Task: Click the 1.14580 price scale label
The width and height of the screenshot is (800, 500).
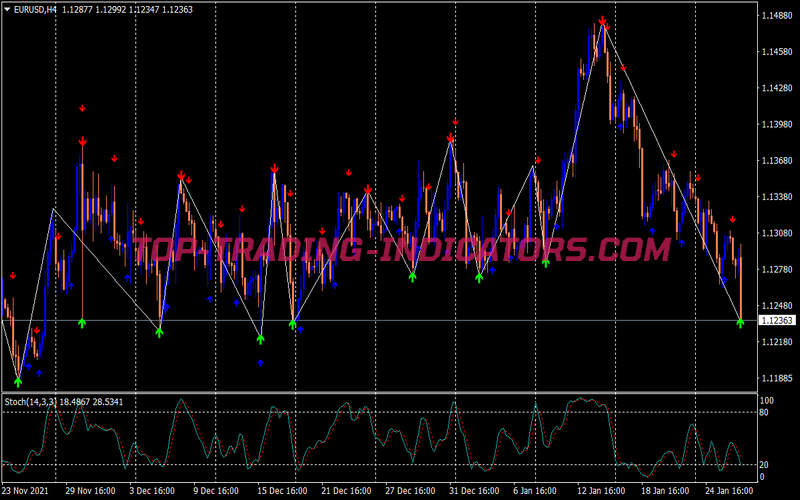Action: click(777, 52)
